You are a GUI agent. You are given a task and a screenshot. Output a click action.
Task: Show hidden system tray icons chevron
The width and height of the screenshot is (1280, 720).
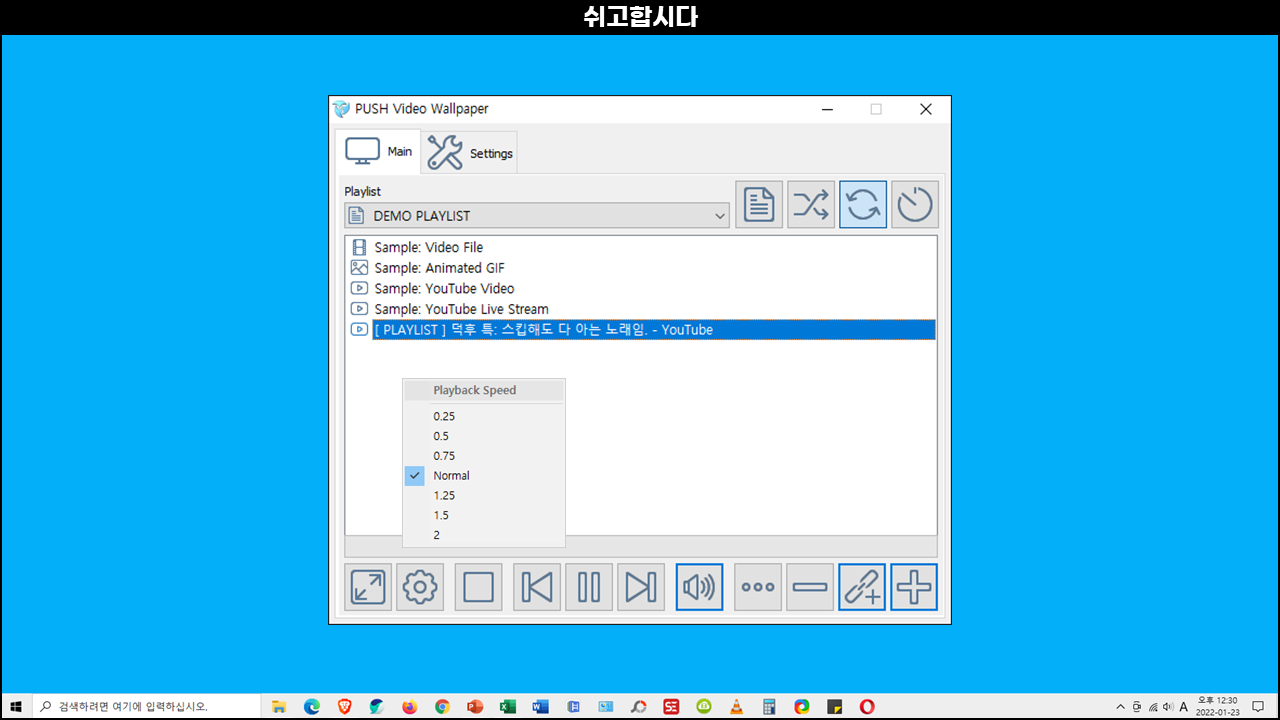click(1120, 706)
